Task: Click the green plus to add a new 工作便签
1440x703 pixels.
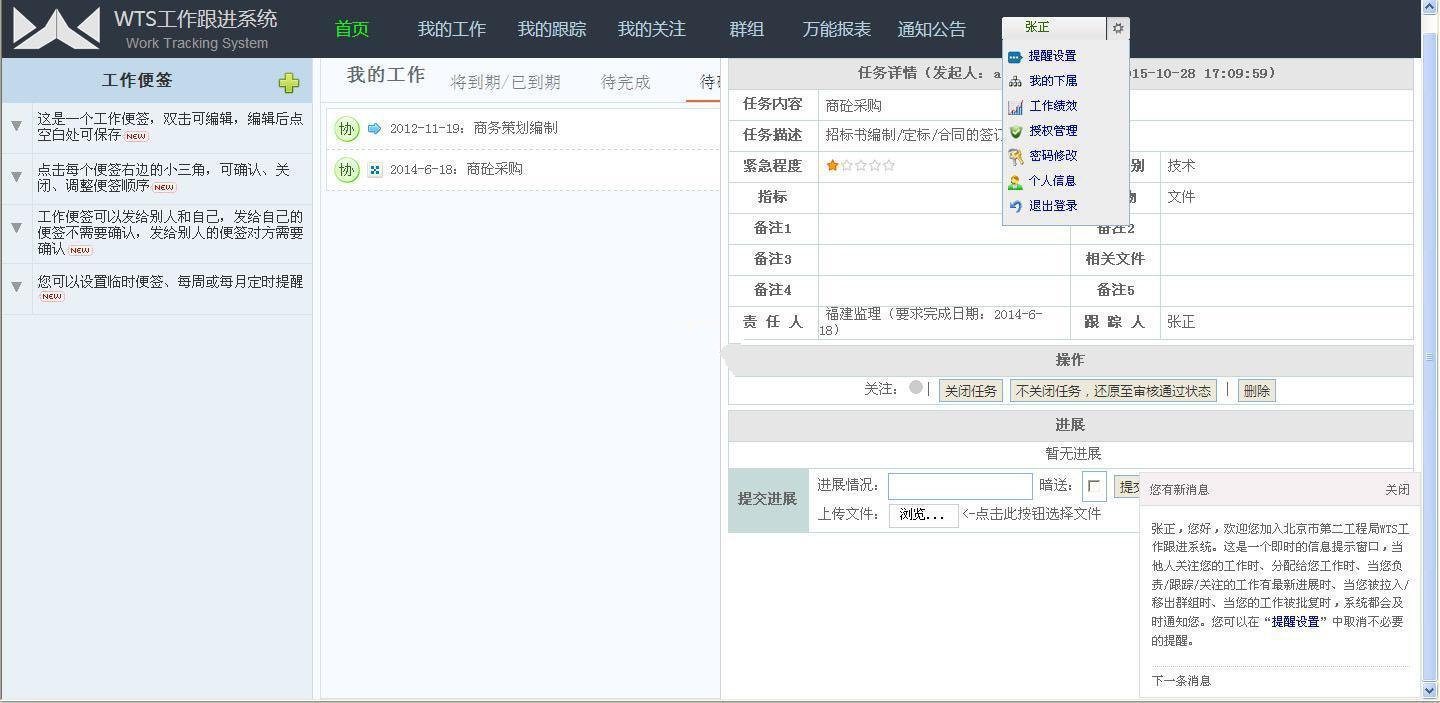Action: point(288,84)
